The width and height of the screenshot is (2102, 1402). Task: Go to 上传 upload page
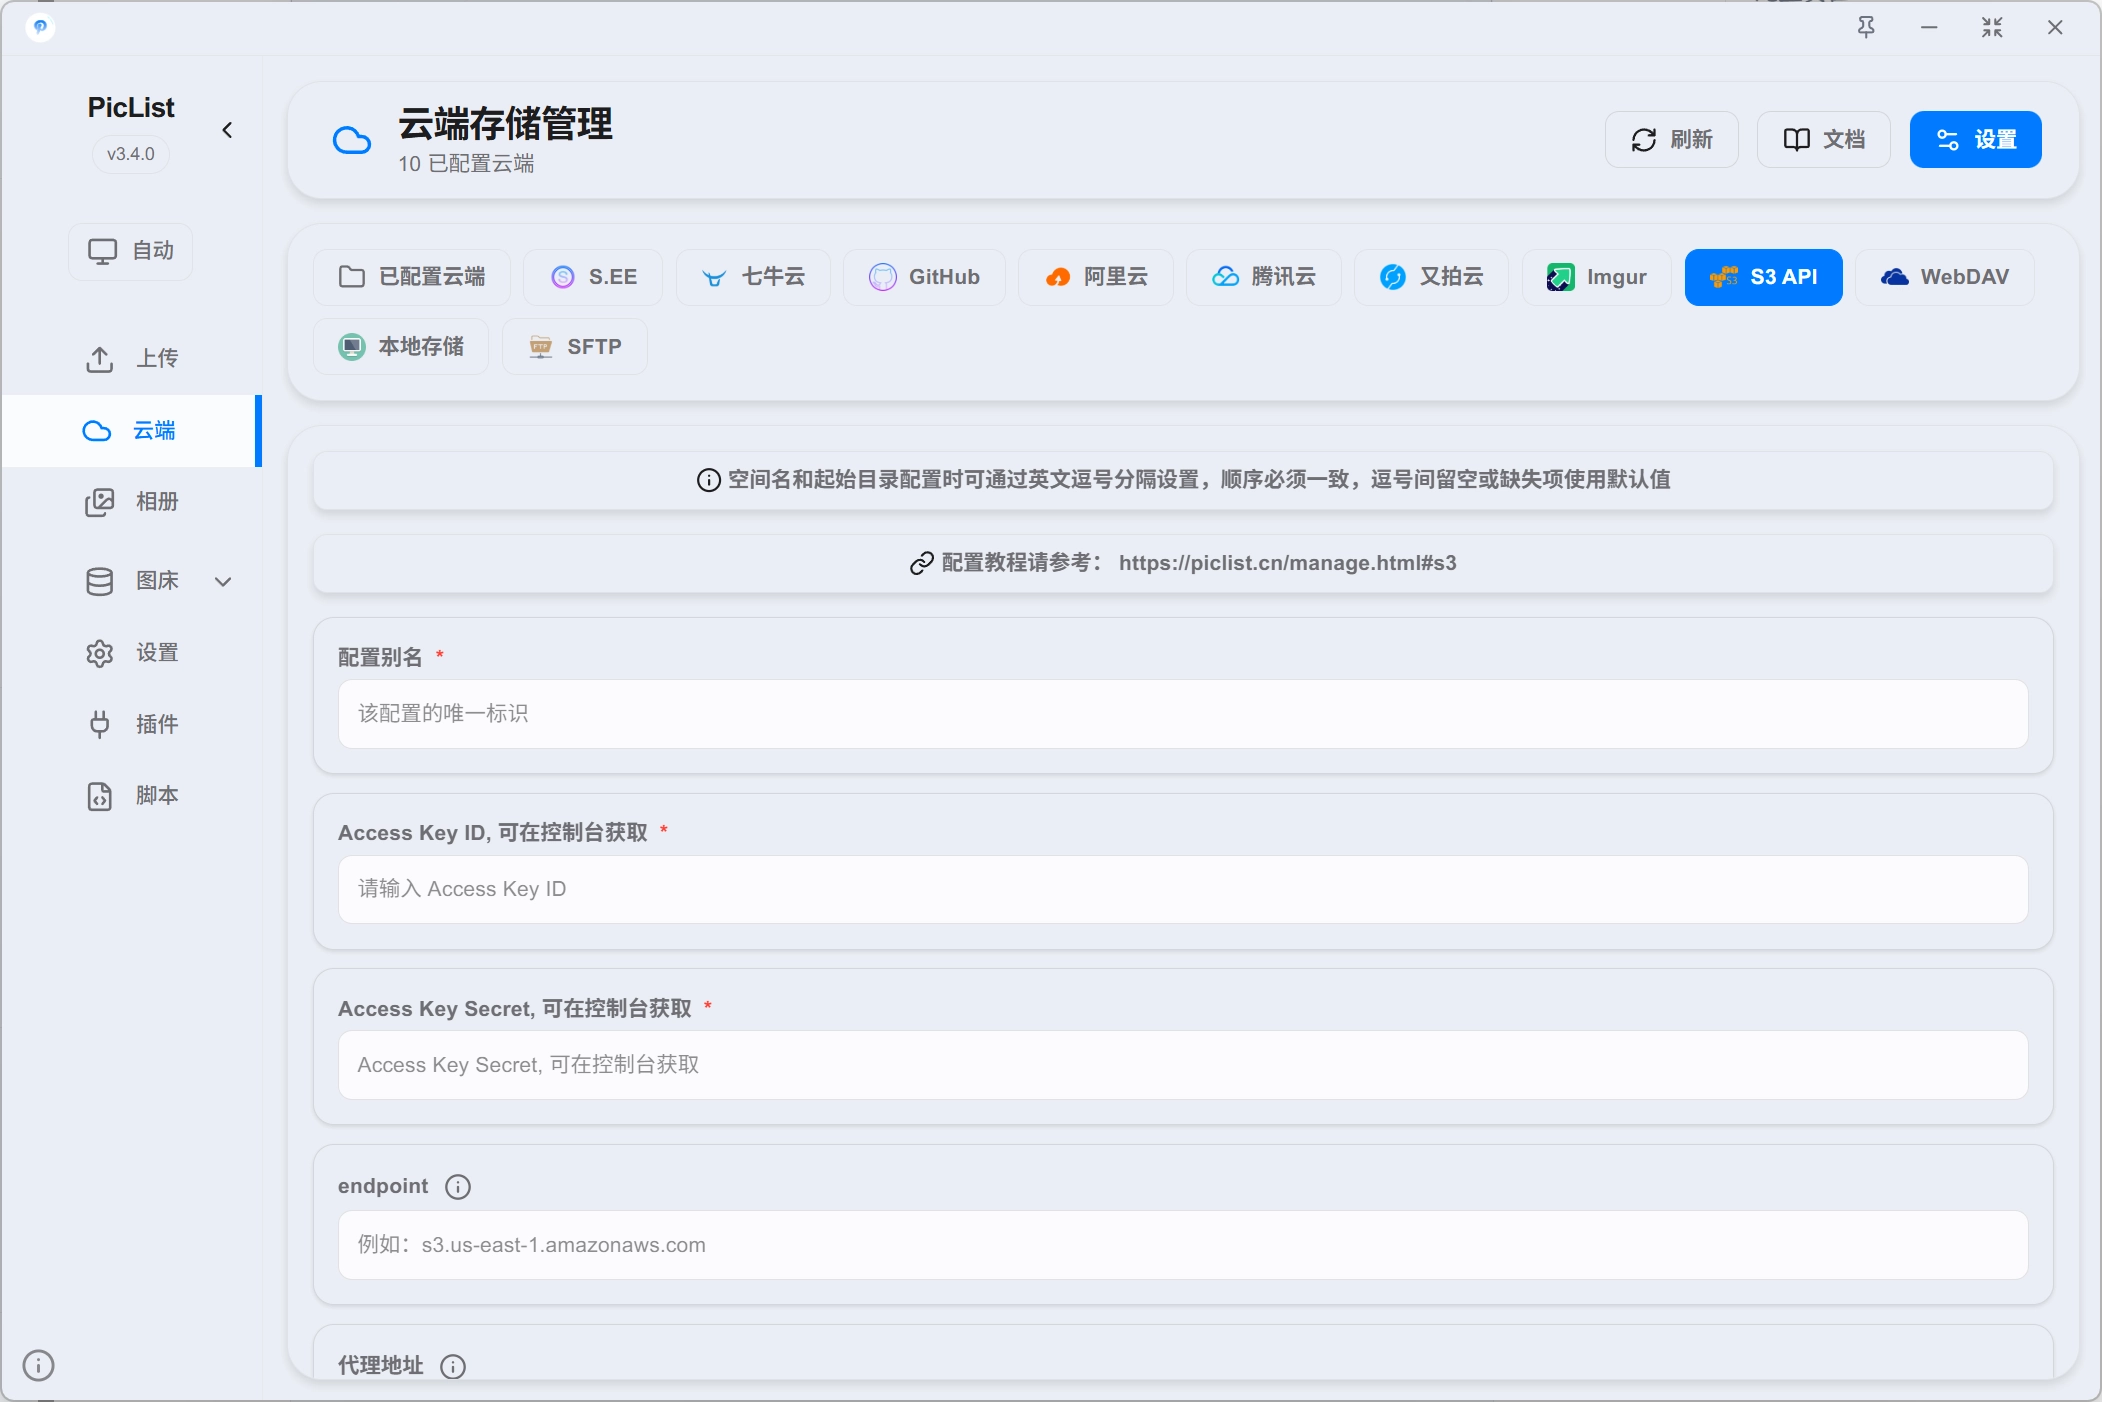coord(131,359)
